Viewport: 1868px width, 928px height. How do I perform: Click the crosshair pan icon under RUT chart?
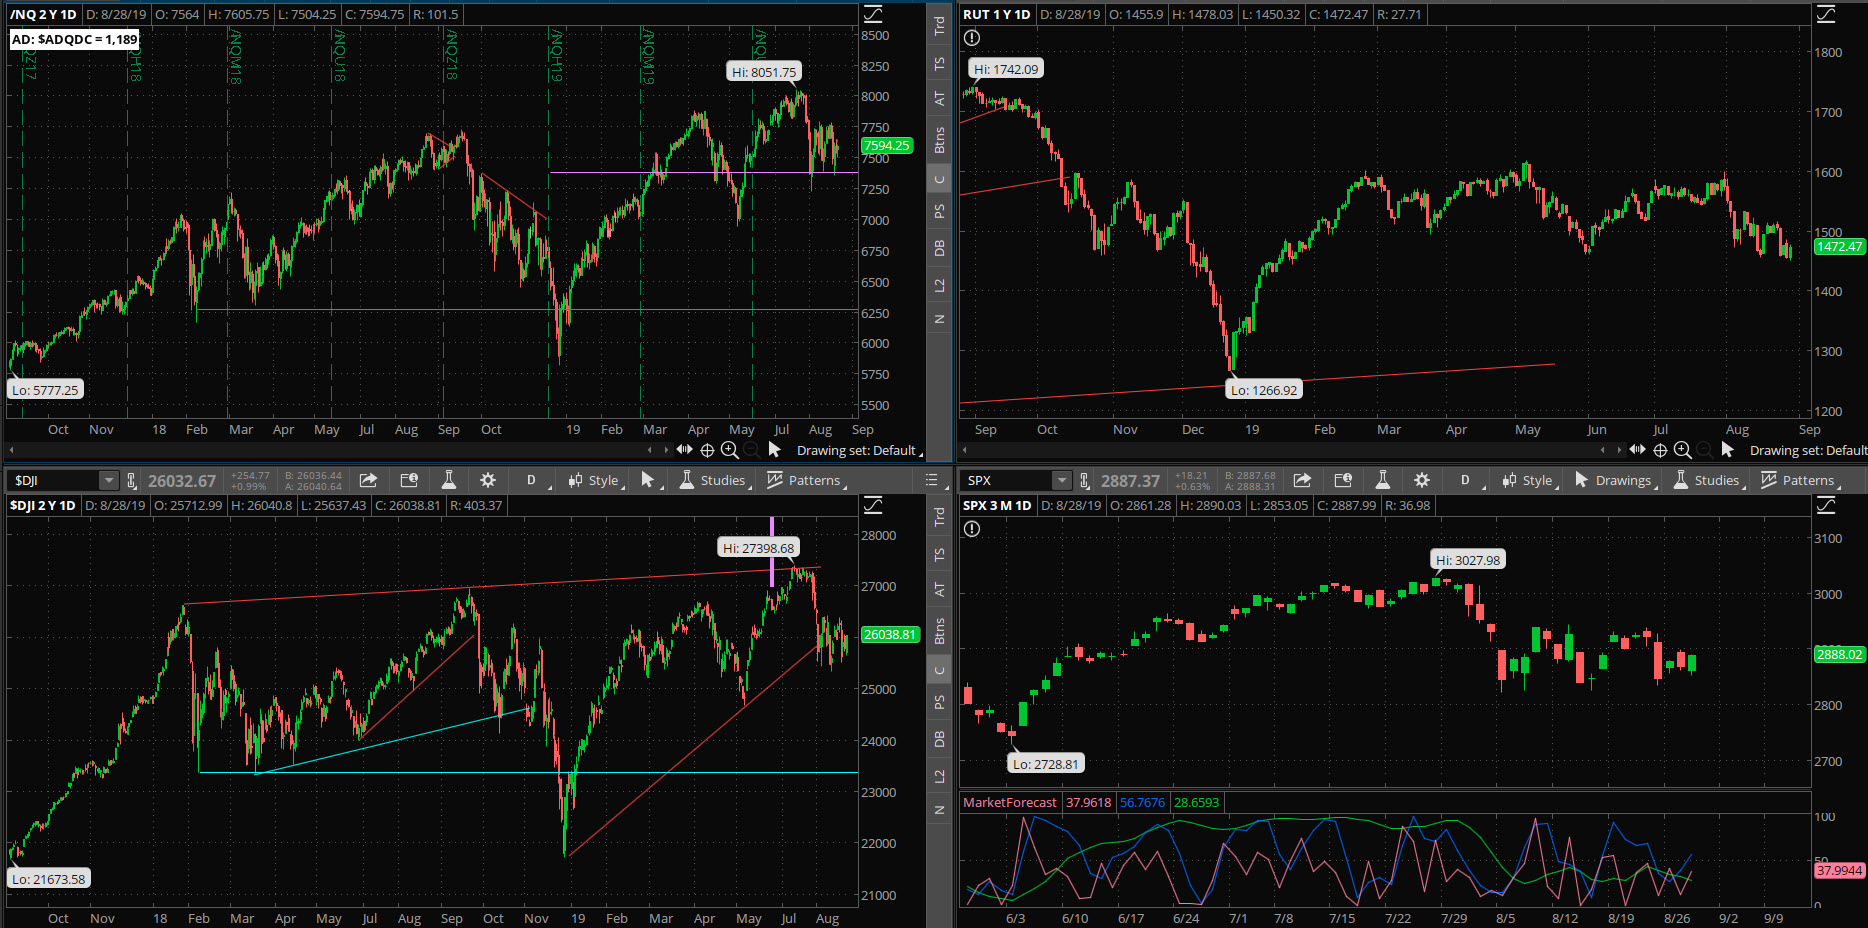point(1660,450)
